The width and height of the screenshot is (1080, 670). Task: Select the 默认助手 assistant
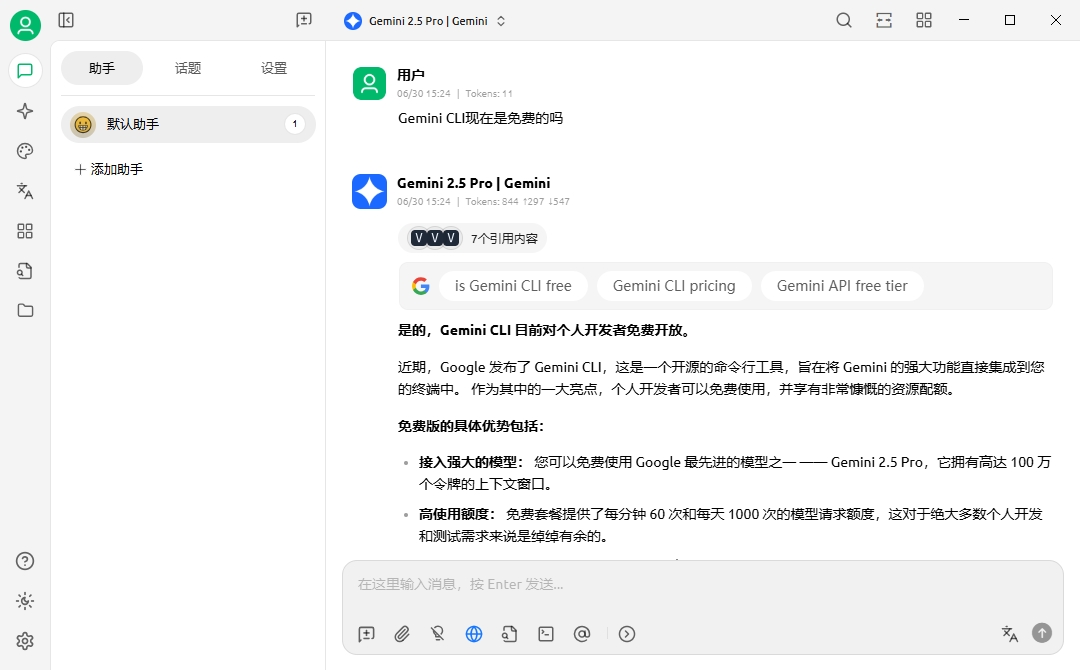coord(188,124)
